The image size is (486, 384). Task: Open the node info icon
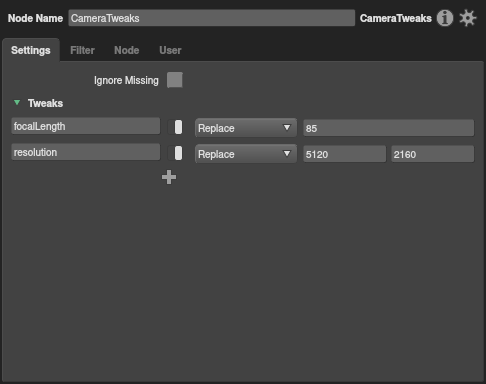(445, 18)
